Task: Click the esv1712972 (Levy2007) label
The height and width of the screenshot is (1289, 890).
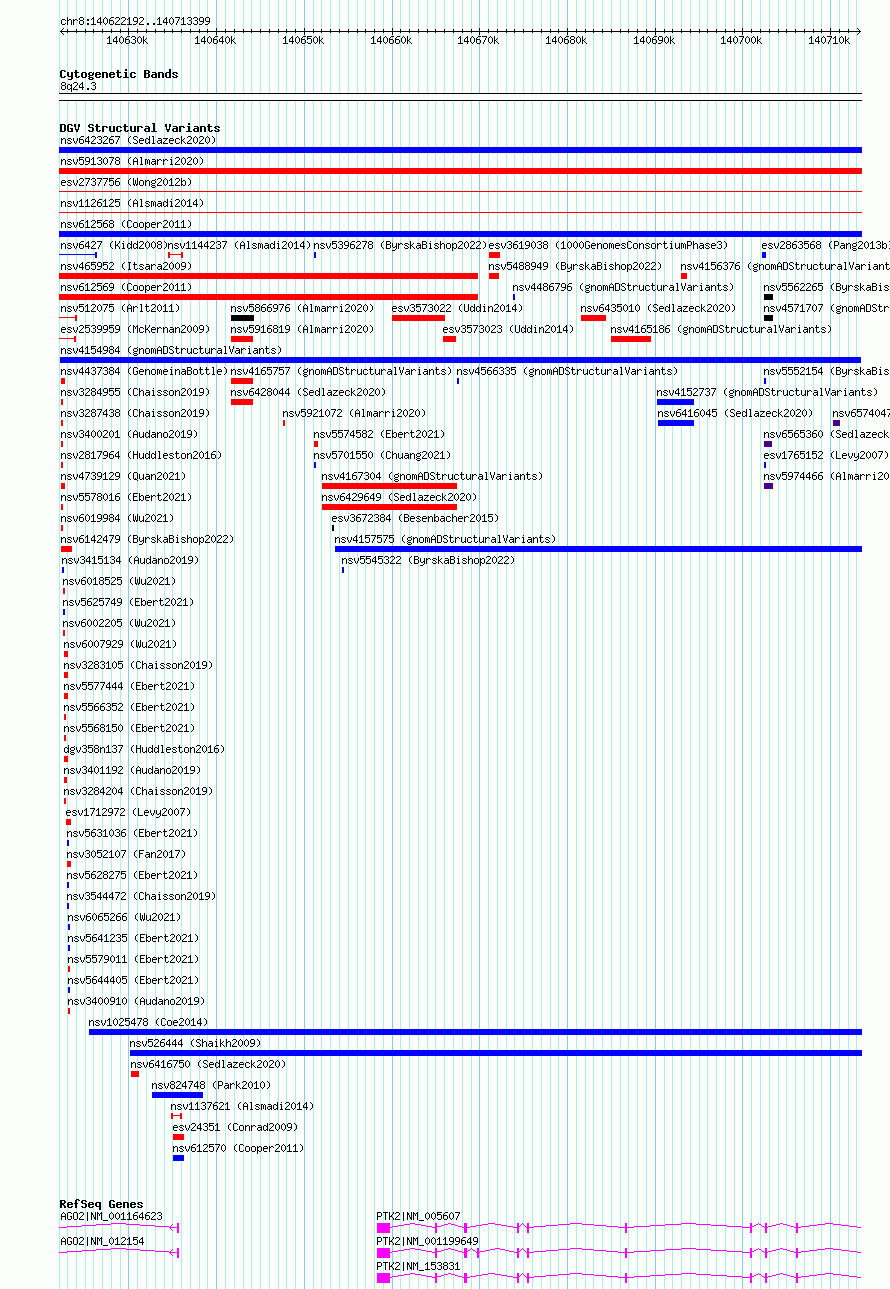Action: (128, 812)
